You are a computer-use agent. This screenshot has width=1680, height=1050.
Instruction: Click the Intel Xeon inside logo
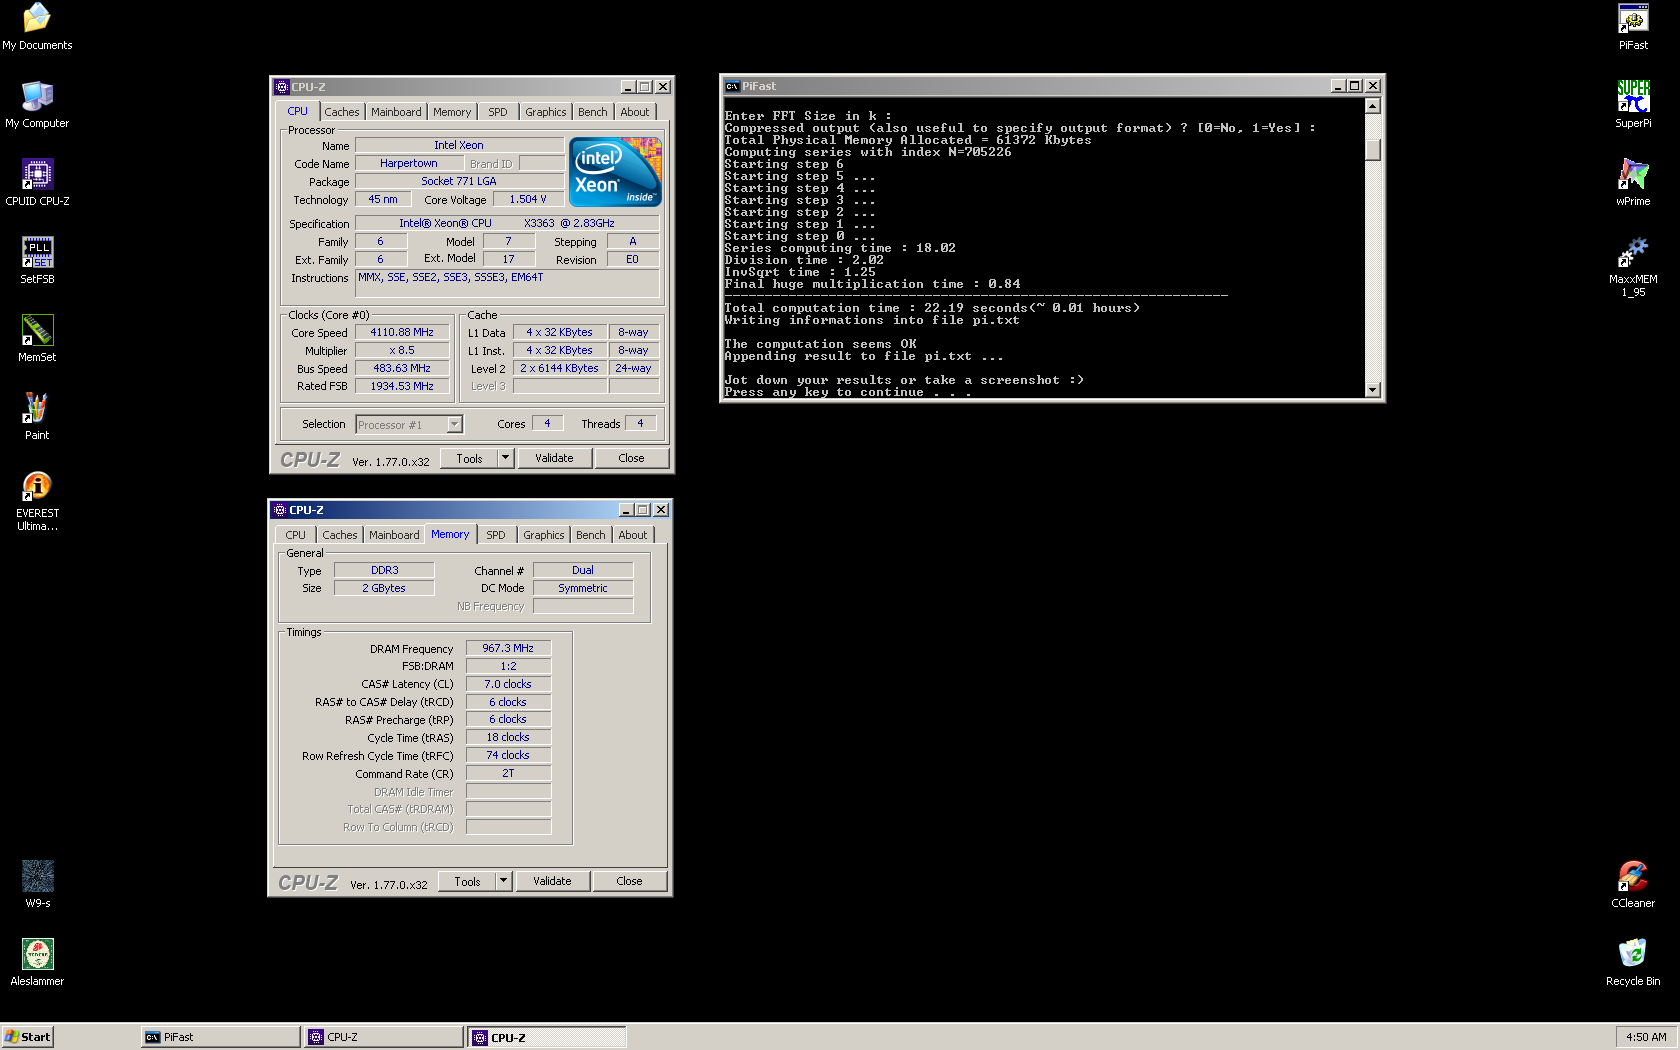(615, 172)
